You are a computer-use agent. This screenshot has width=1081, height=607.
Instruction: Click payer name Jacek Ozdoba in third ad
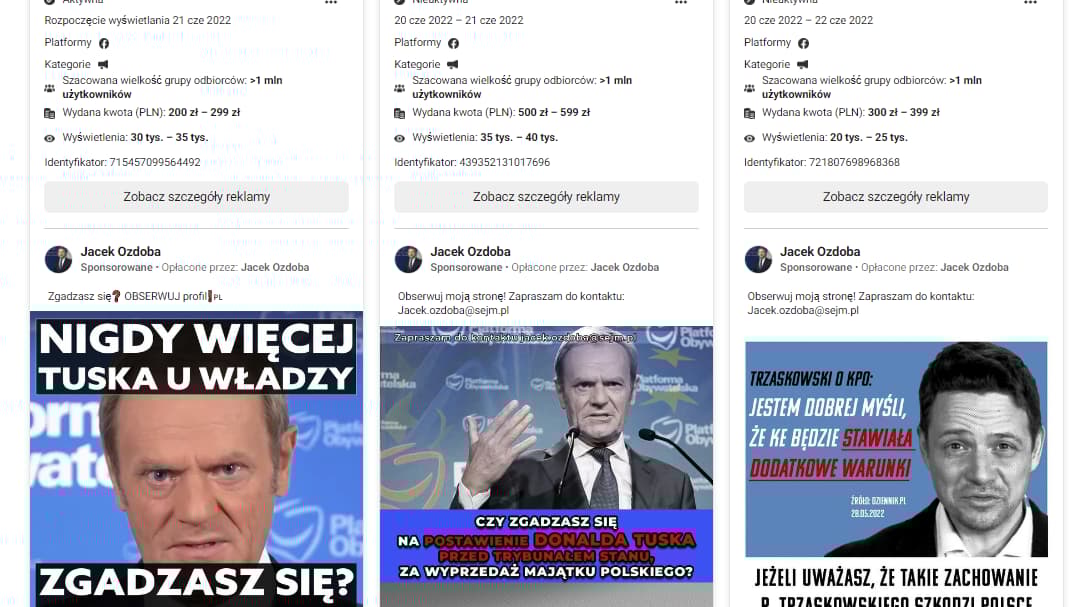(x=974, y=268)
